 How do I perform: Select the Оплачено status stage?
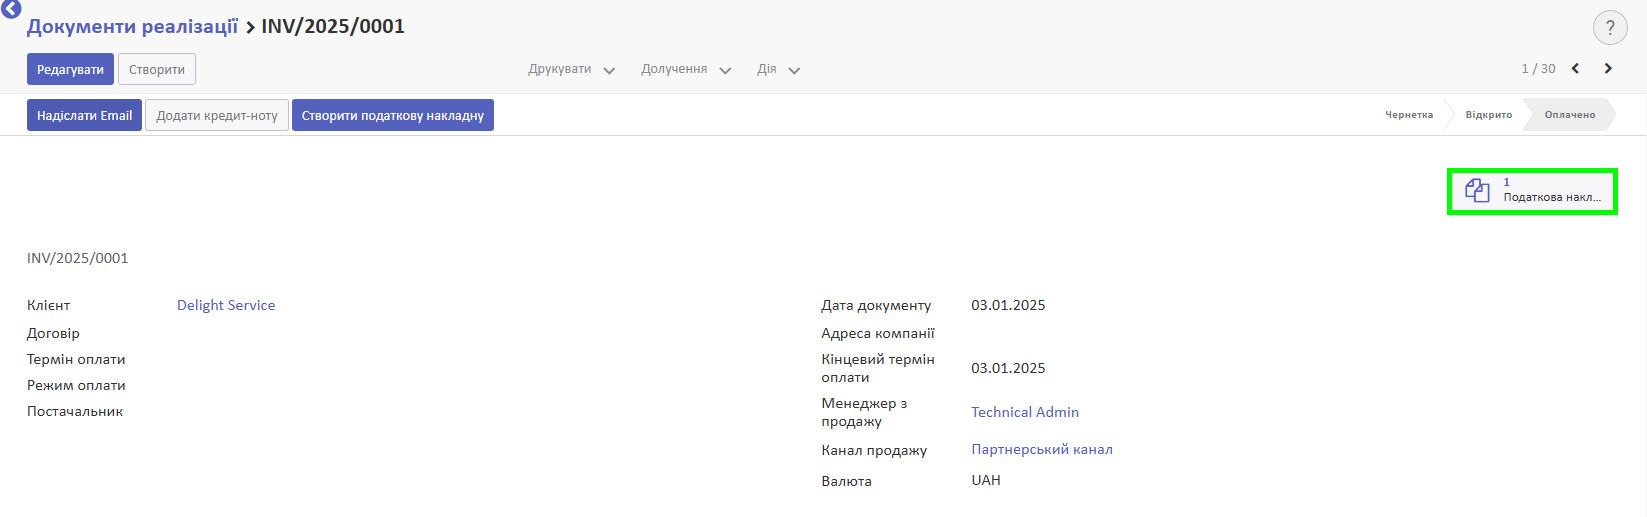[x=1569, y=115]
